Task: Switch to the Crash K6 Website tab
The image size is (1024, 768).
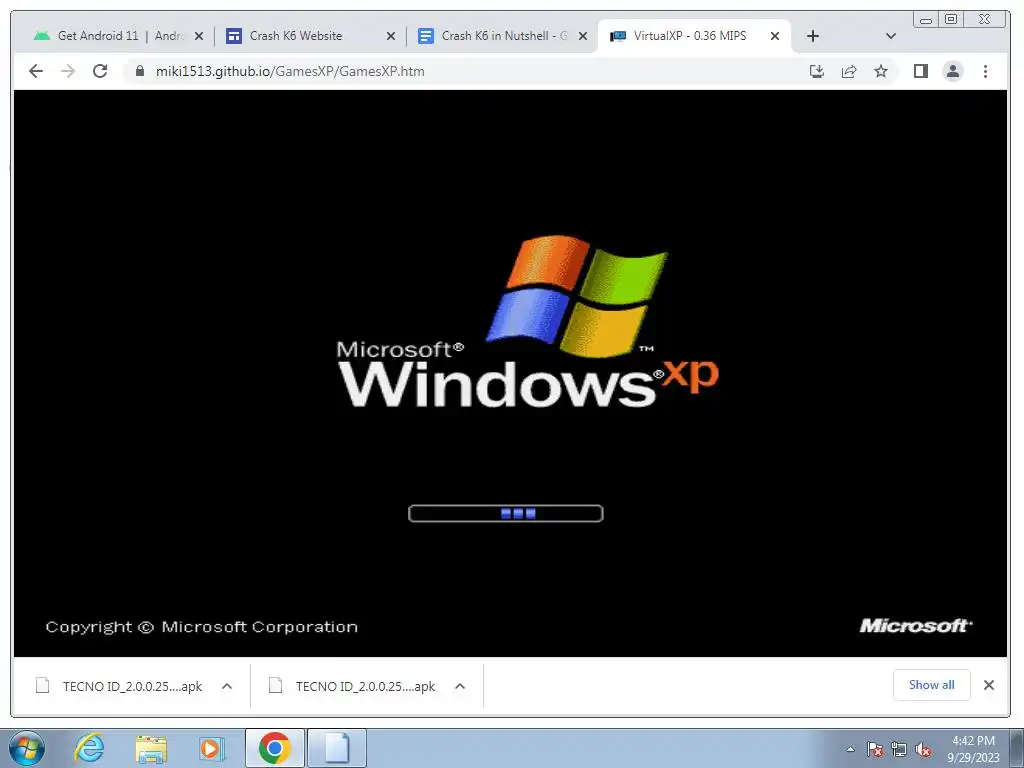Action: (308, 36)
